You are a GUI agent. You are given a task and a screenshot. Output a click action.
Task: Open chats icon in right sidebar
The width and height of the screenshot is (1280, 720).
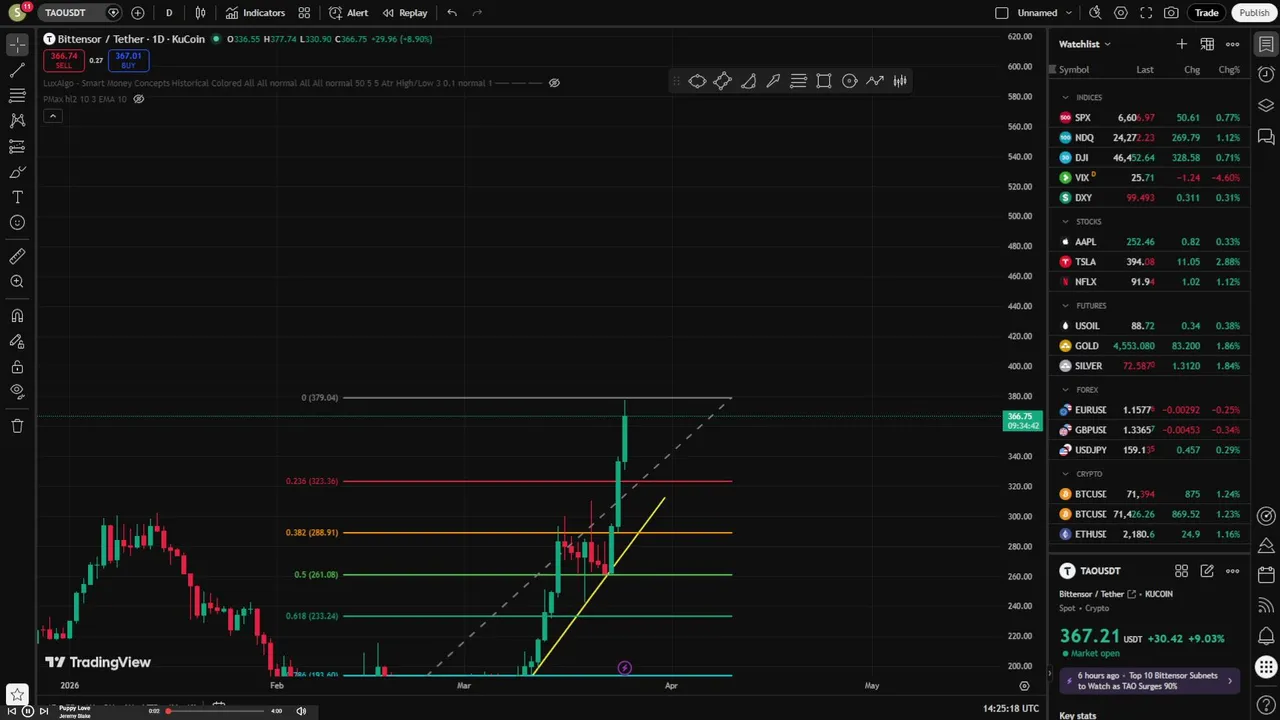pyautogui.click(x=1266, y=137)
